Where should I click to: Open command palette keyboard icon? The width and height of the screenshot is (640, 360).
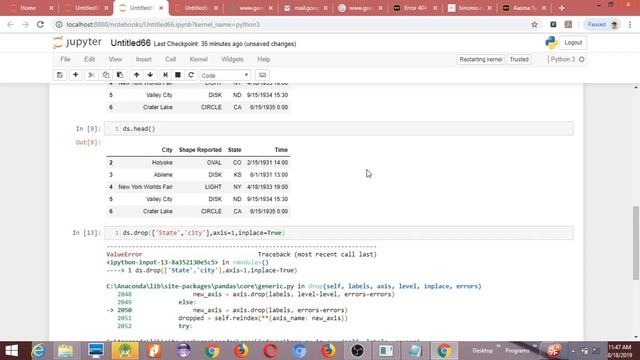pyautogui.click(x=262, y=75)
